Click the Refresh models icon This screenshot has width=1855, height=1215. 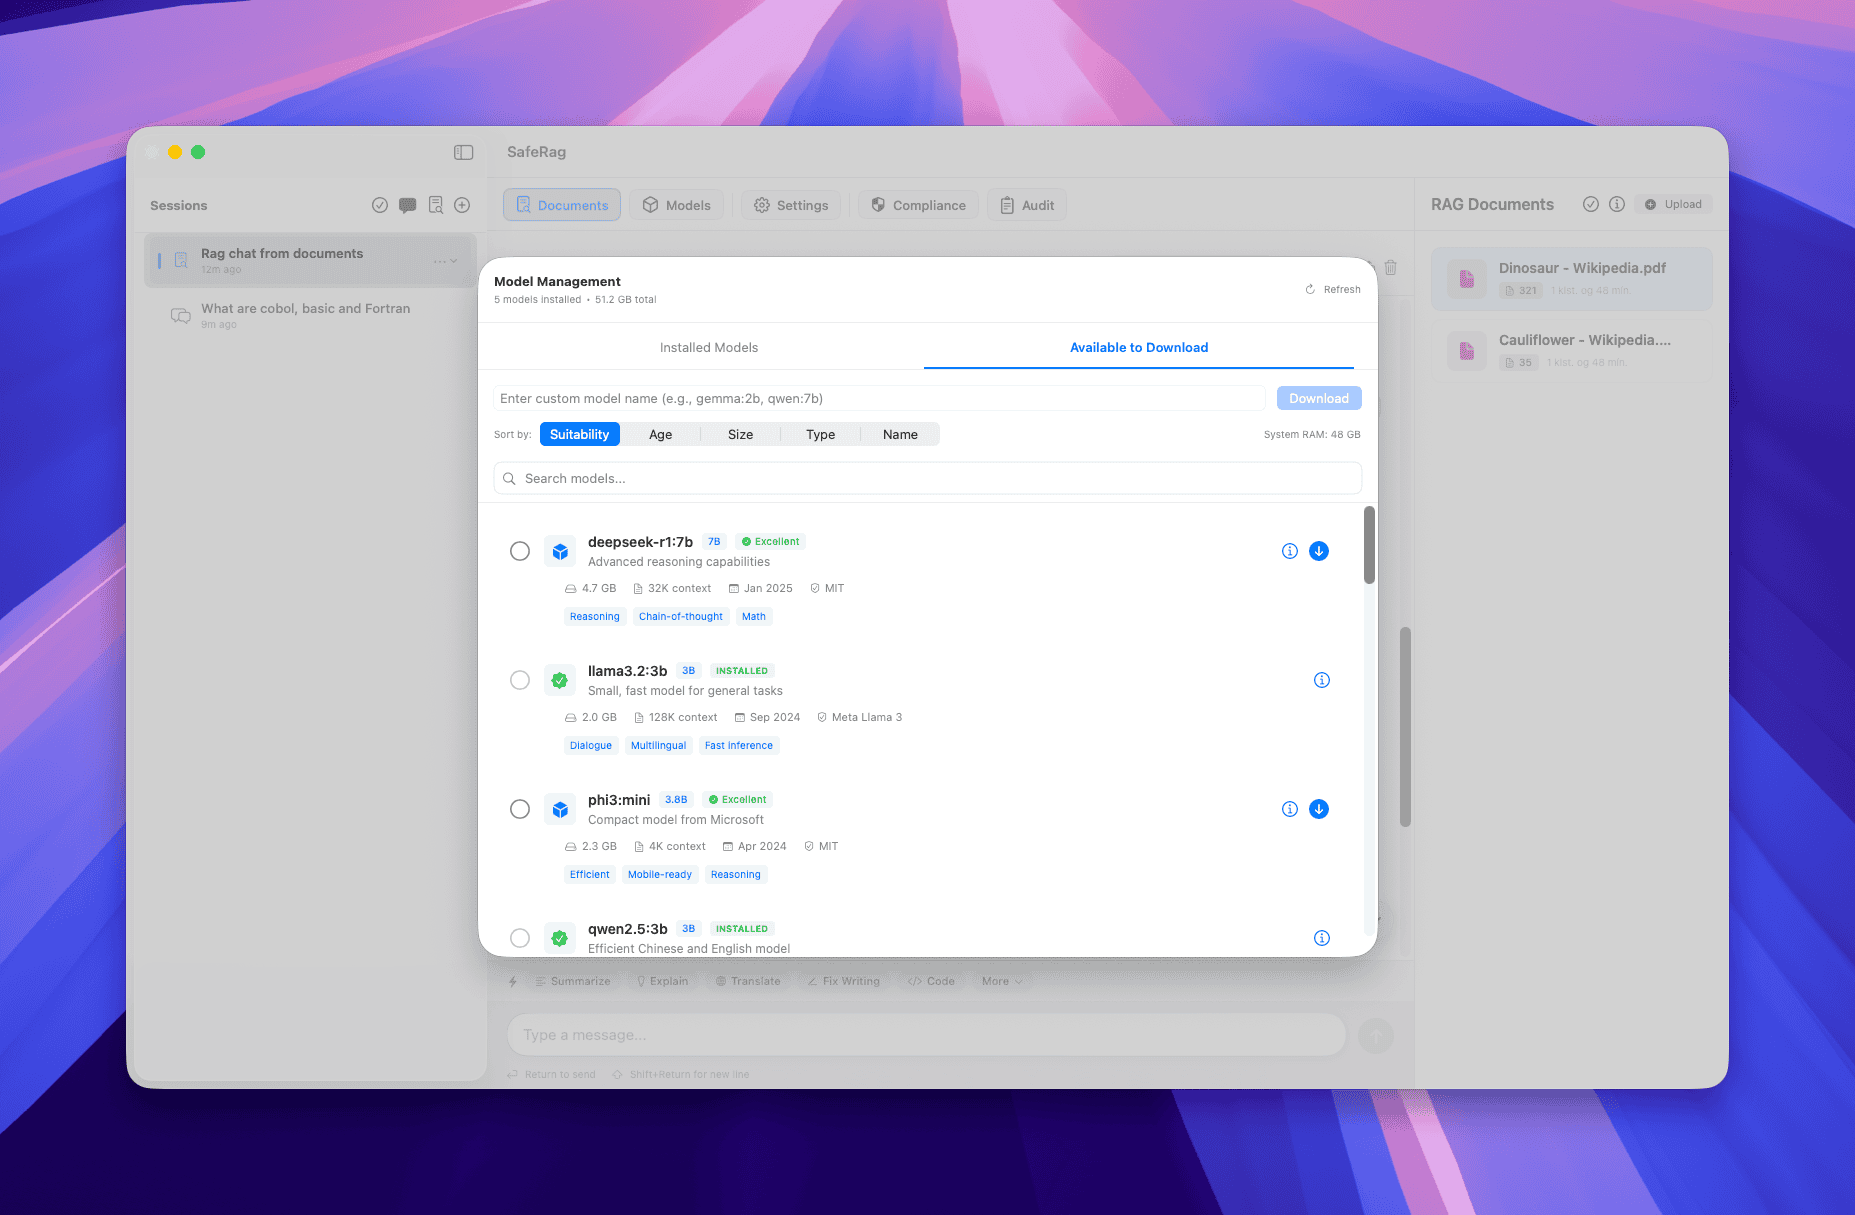(x=1310, y=289)
